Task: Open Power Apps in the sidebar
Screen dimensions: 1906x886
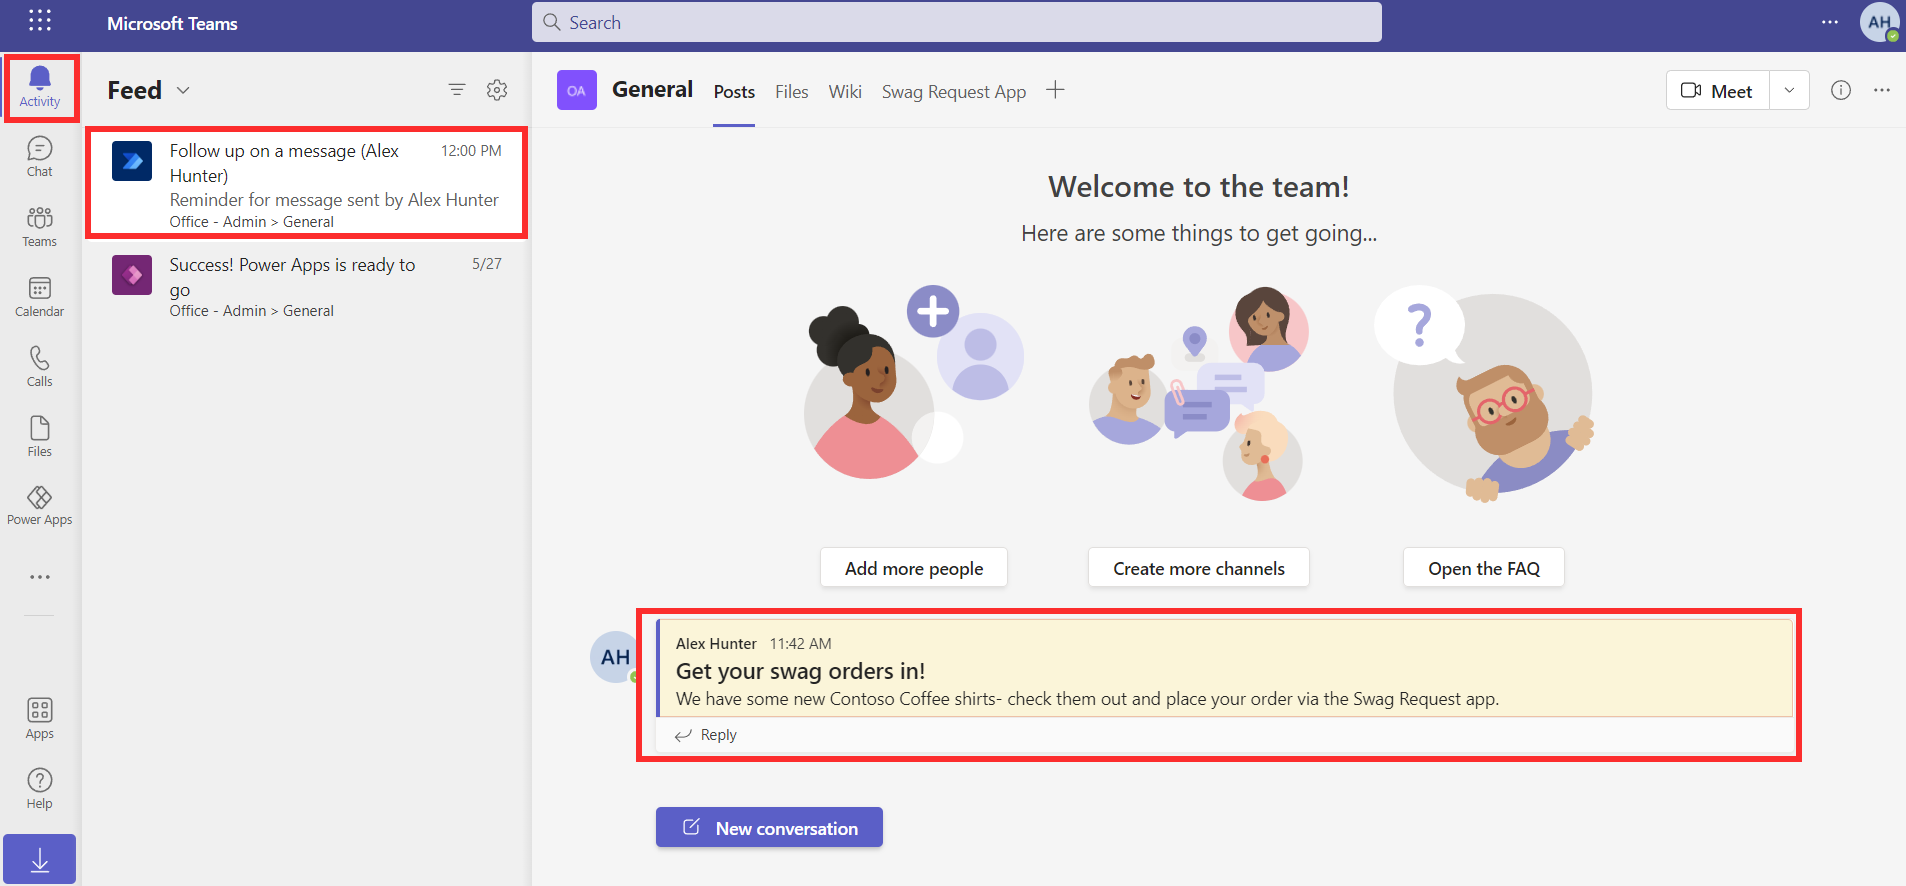Action: coord(40,506)
